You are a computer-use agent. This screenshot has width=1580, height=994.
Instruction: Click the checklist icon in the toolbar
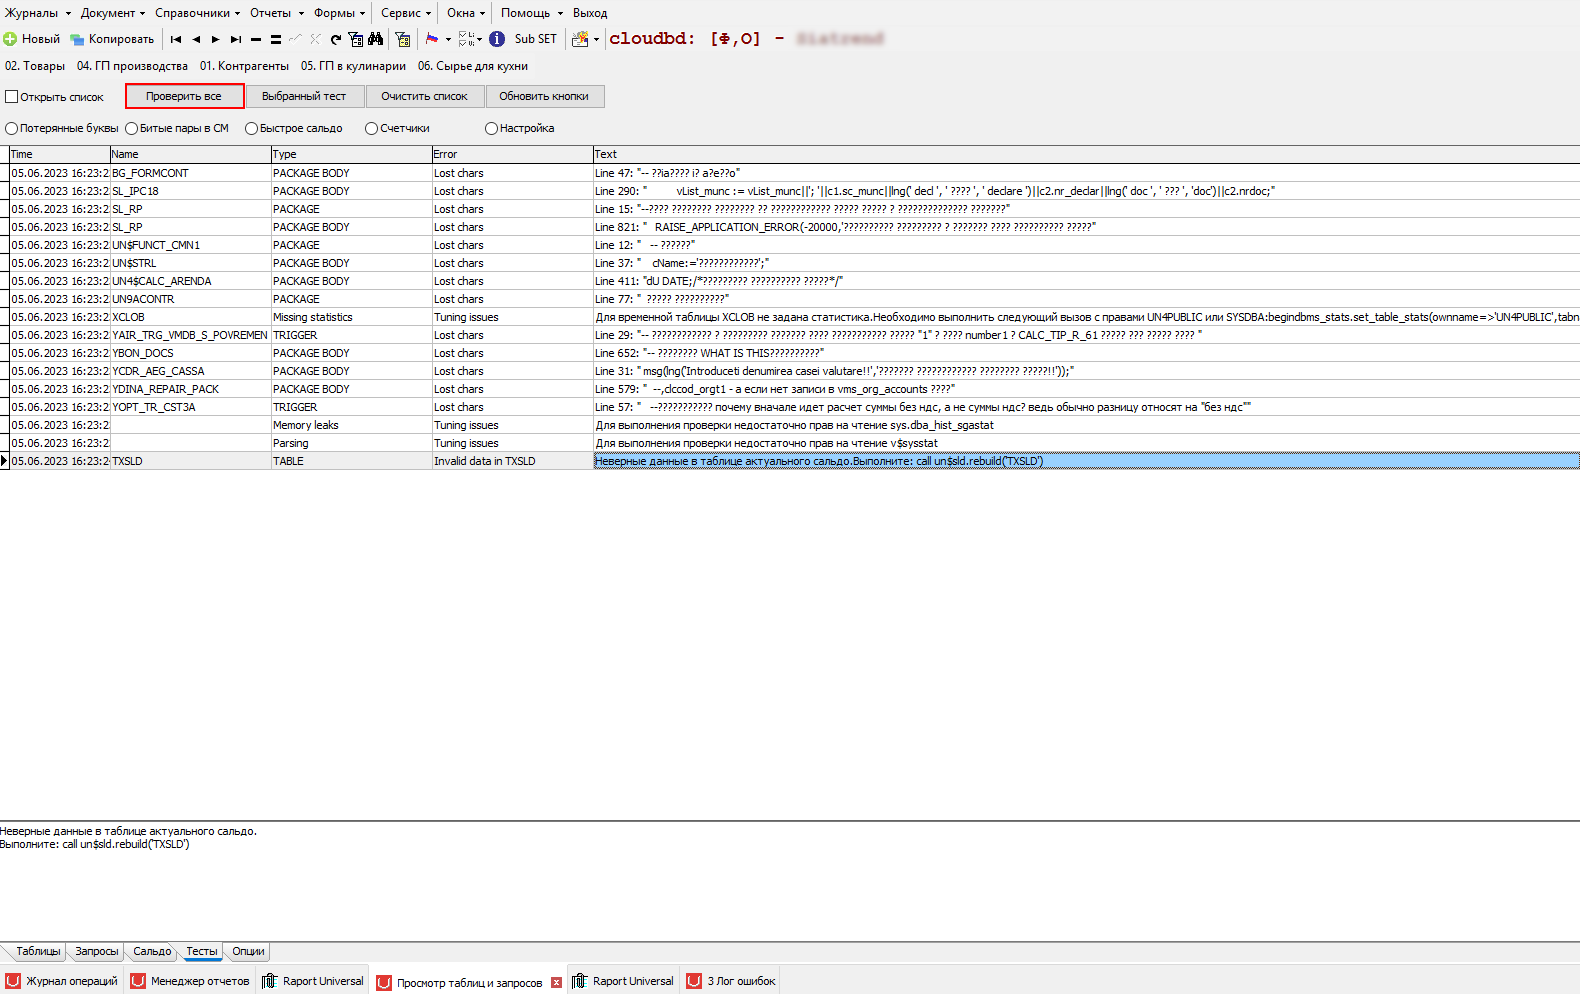click(x=465, y=39)
